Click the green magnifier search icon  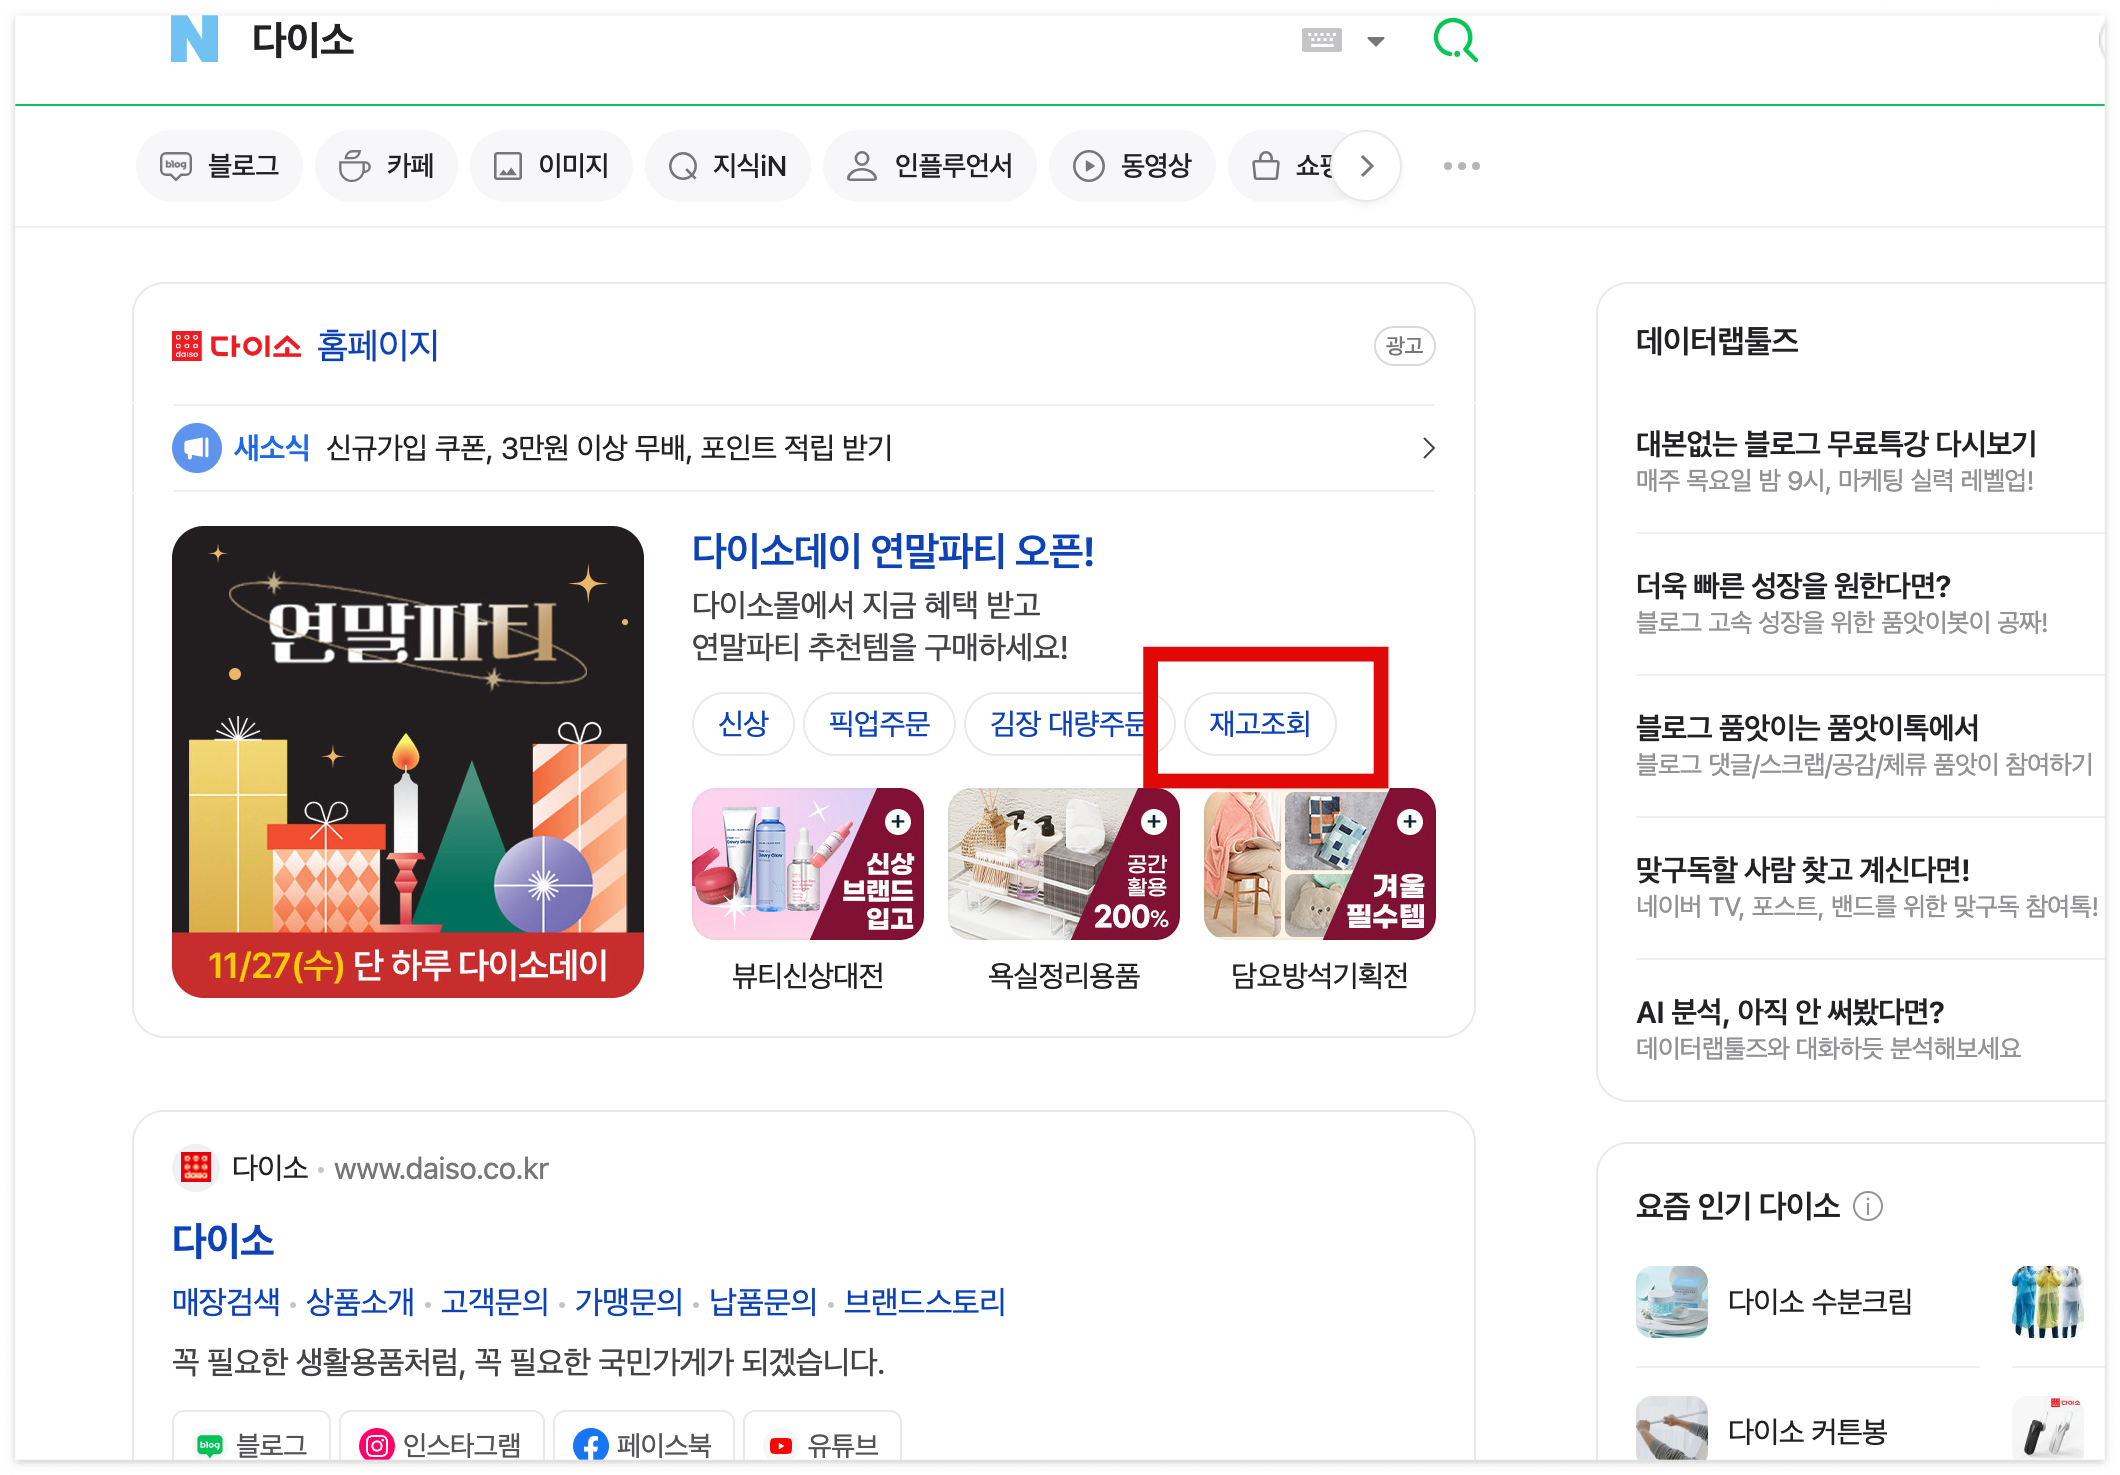1456,40
